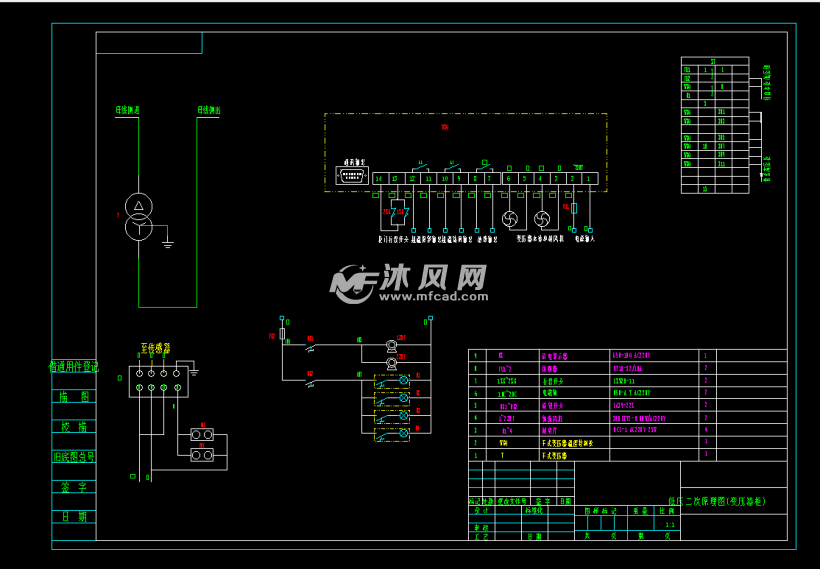This screenshot has width=820, height=569.
Task: Select the lower motor symbol in control circuit
Action: (391, 362)
